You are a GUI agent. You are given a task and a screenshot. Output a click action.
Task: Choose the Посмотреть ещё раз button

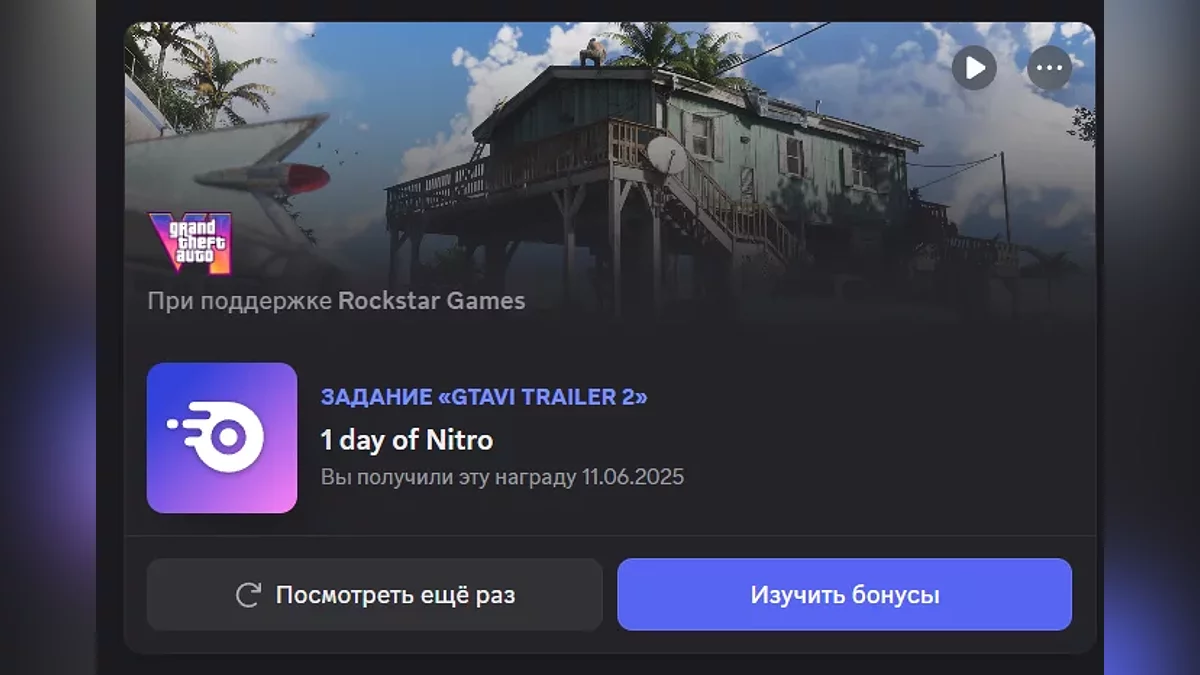point(374,595)
